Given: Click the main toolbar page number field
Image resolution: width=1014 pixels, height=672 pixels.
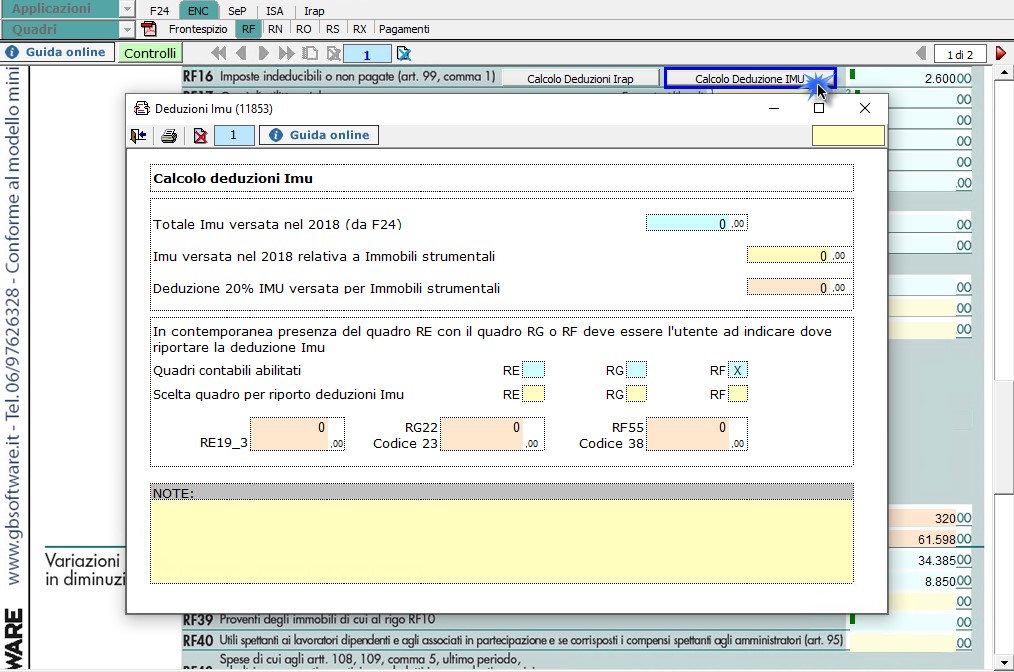Looking at the screenshot, I should (367, 54).
